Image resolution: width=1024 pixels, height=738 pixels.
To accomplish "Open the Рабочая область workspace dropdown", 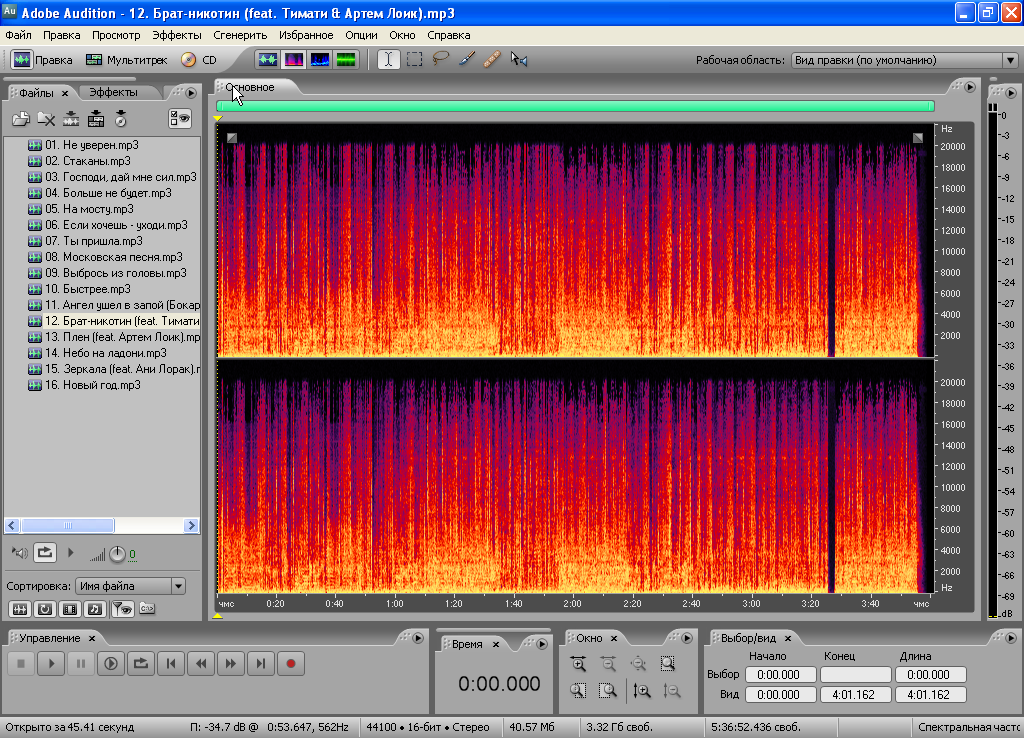I will click(x=1009, y=60).
